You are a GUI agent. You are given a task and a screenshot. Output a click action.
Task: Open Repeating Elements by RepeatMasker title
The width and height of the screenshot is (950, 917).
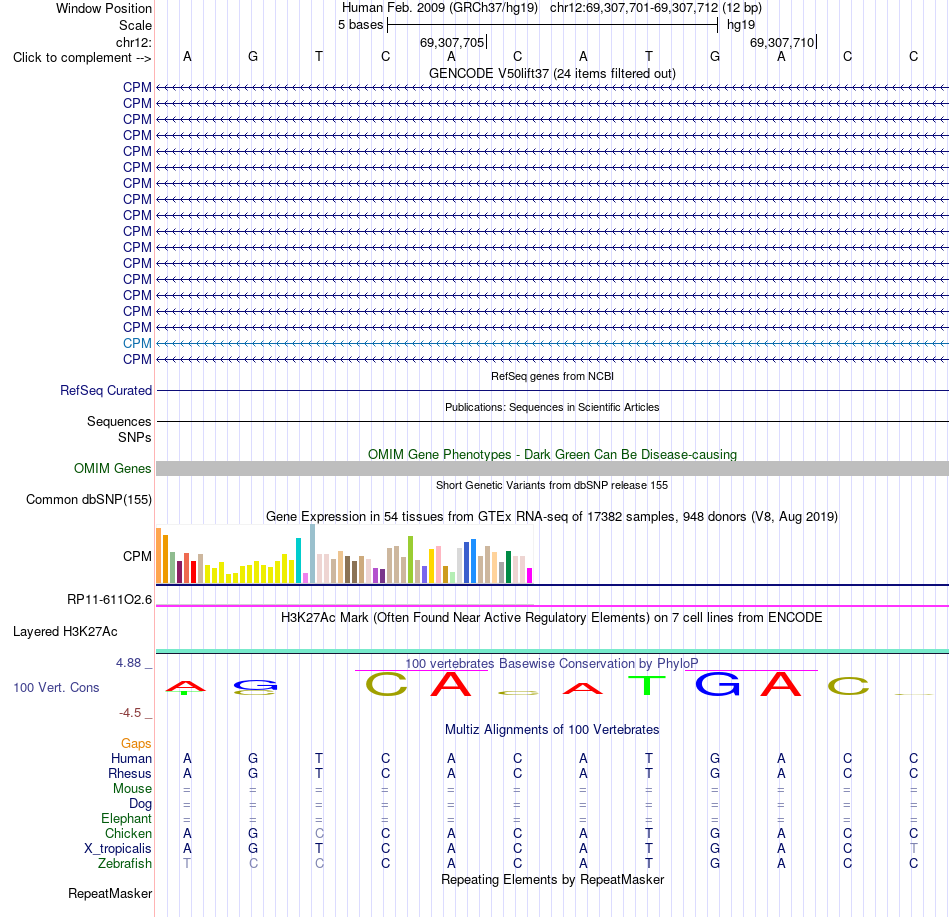pos(552,879)
